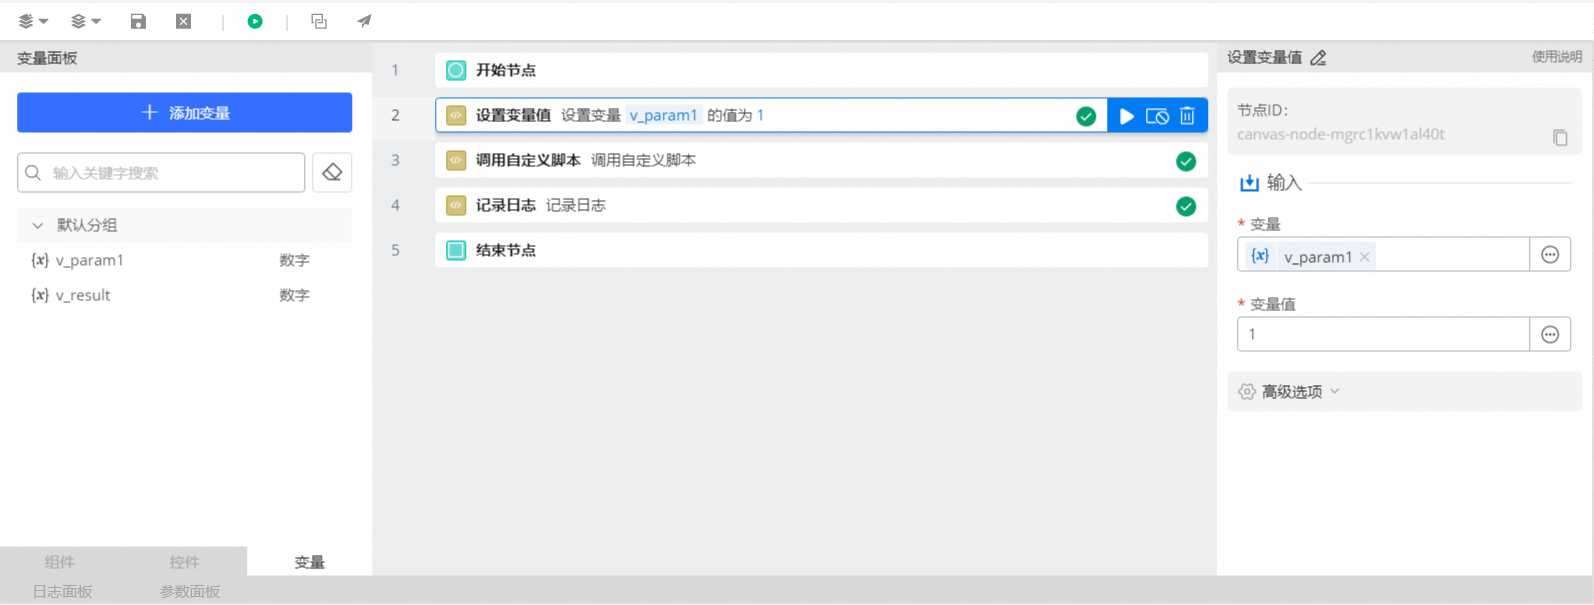Click the 记录日志 node code icon

(456, 205)
